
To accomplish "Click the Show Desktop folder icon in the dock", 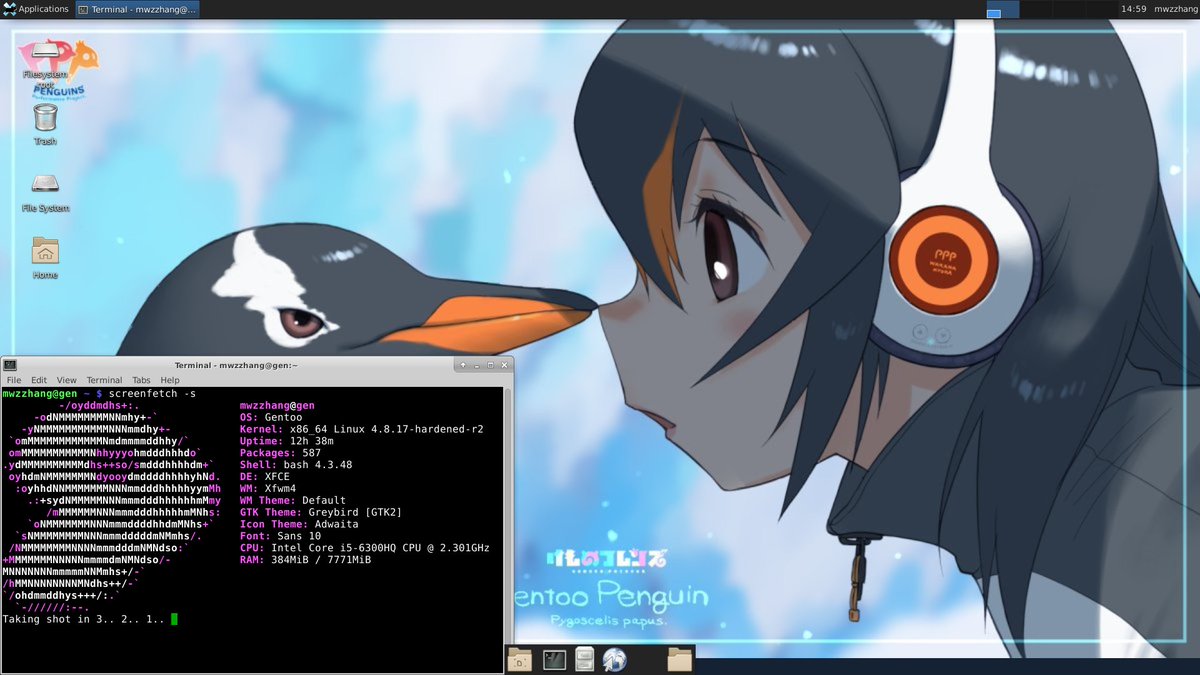I will click(519, 659).
